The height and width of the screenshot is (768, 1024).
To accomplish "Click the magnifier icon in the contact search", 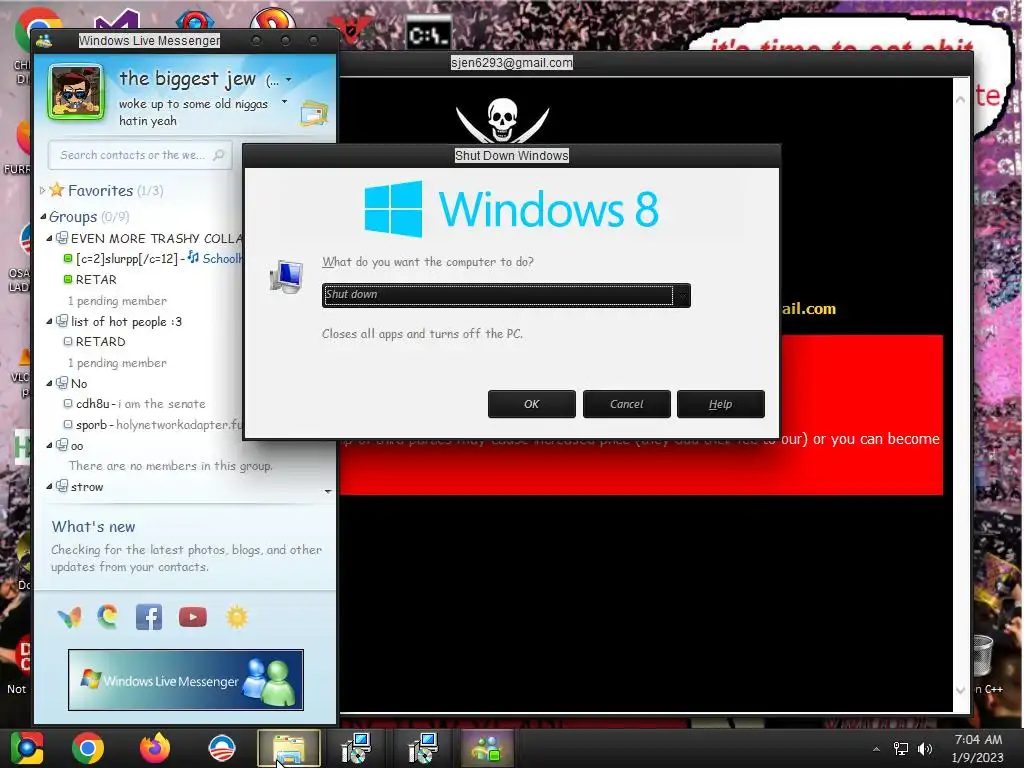I will coord(219,155).
